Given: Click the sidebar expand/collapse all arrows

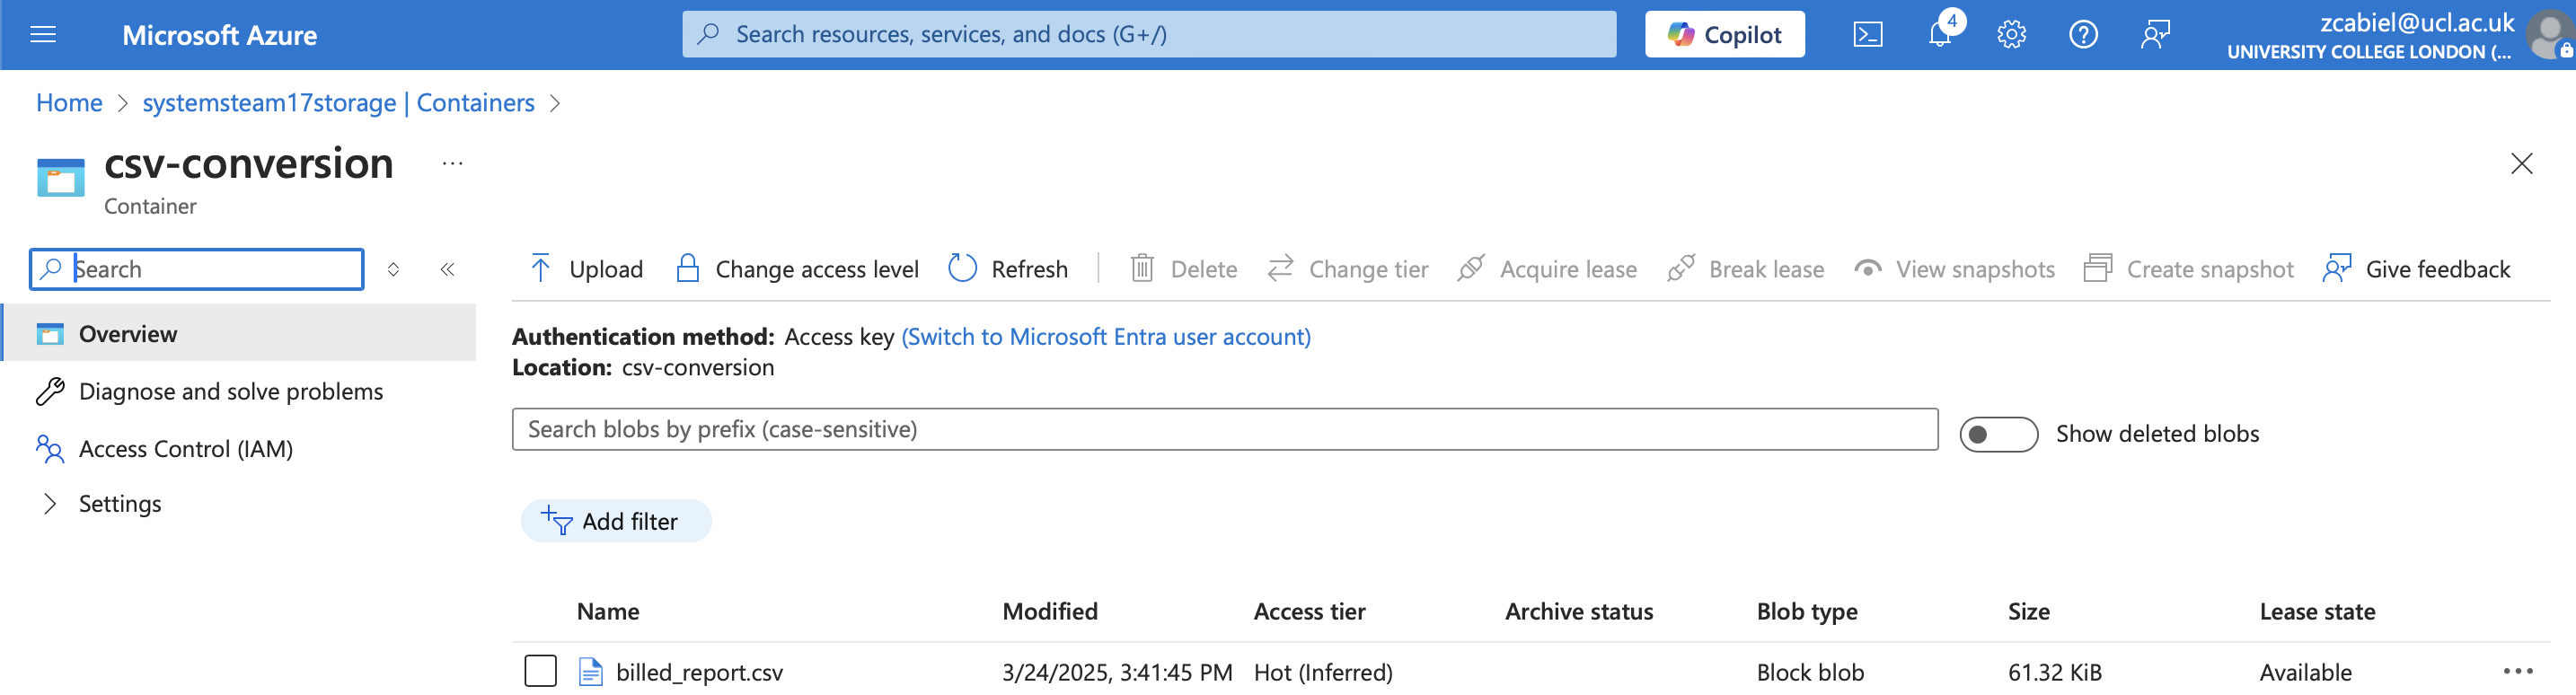Looking at the screenshot, I should click(393, 269).
